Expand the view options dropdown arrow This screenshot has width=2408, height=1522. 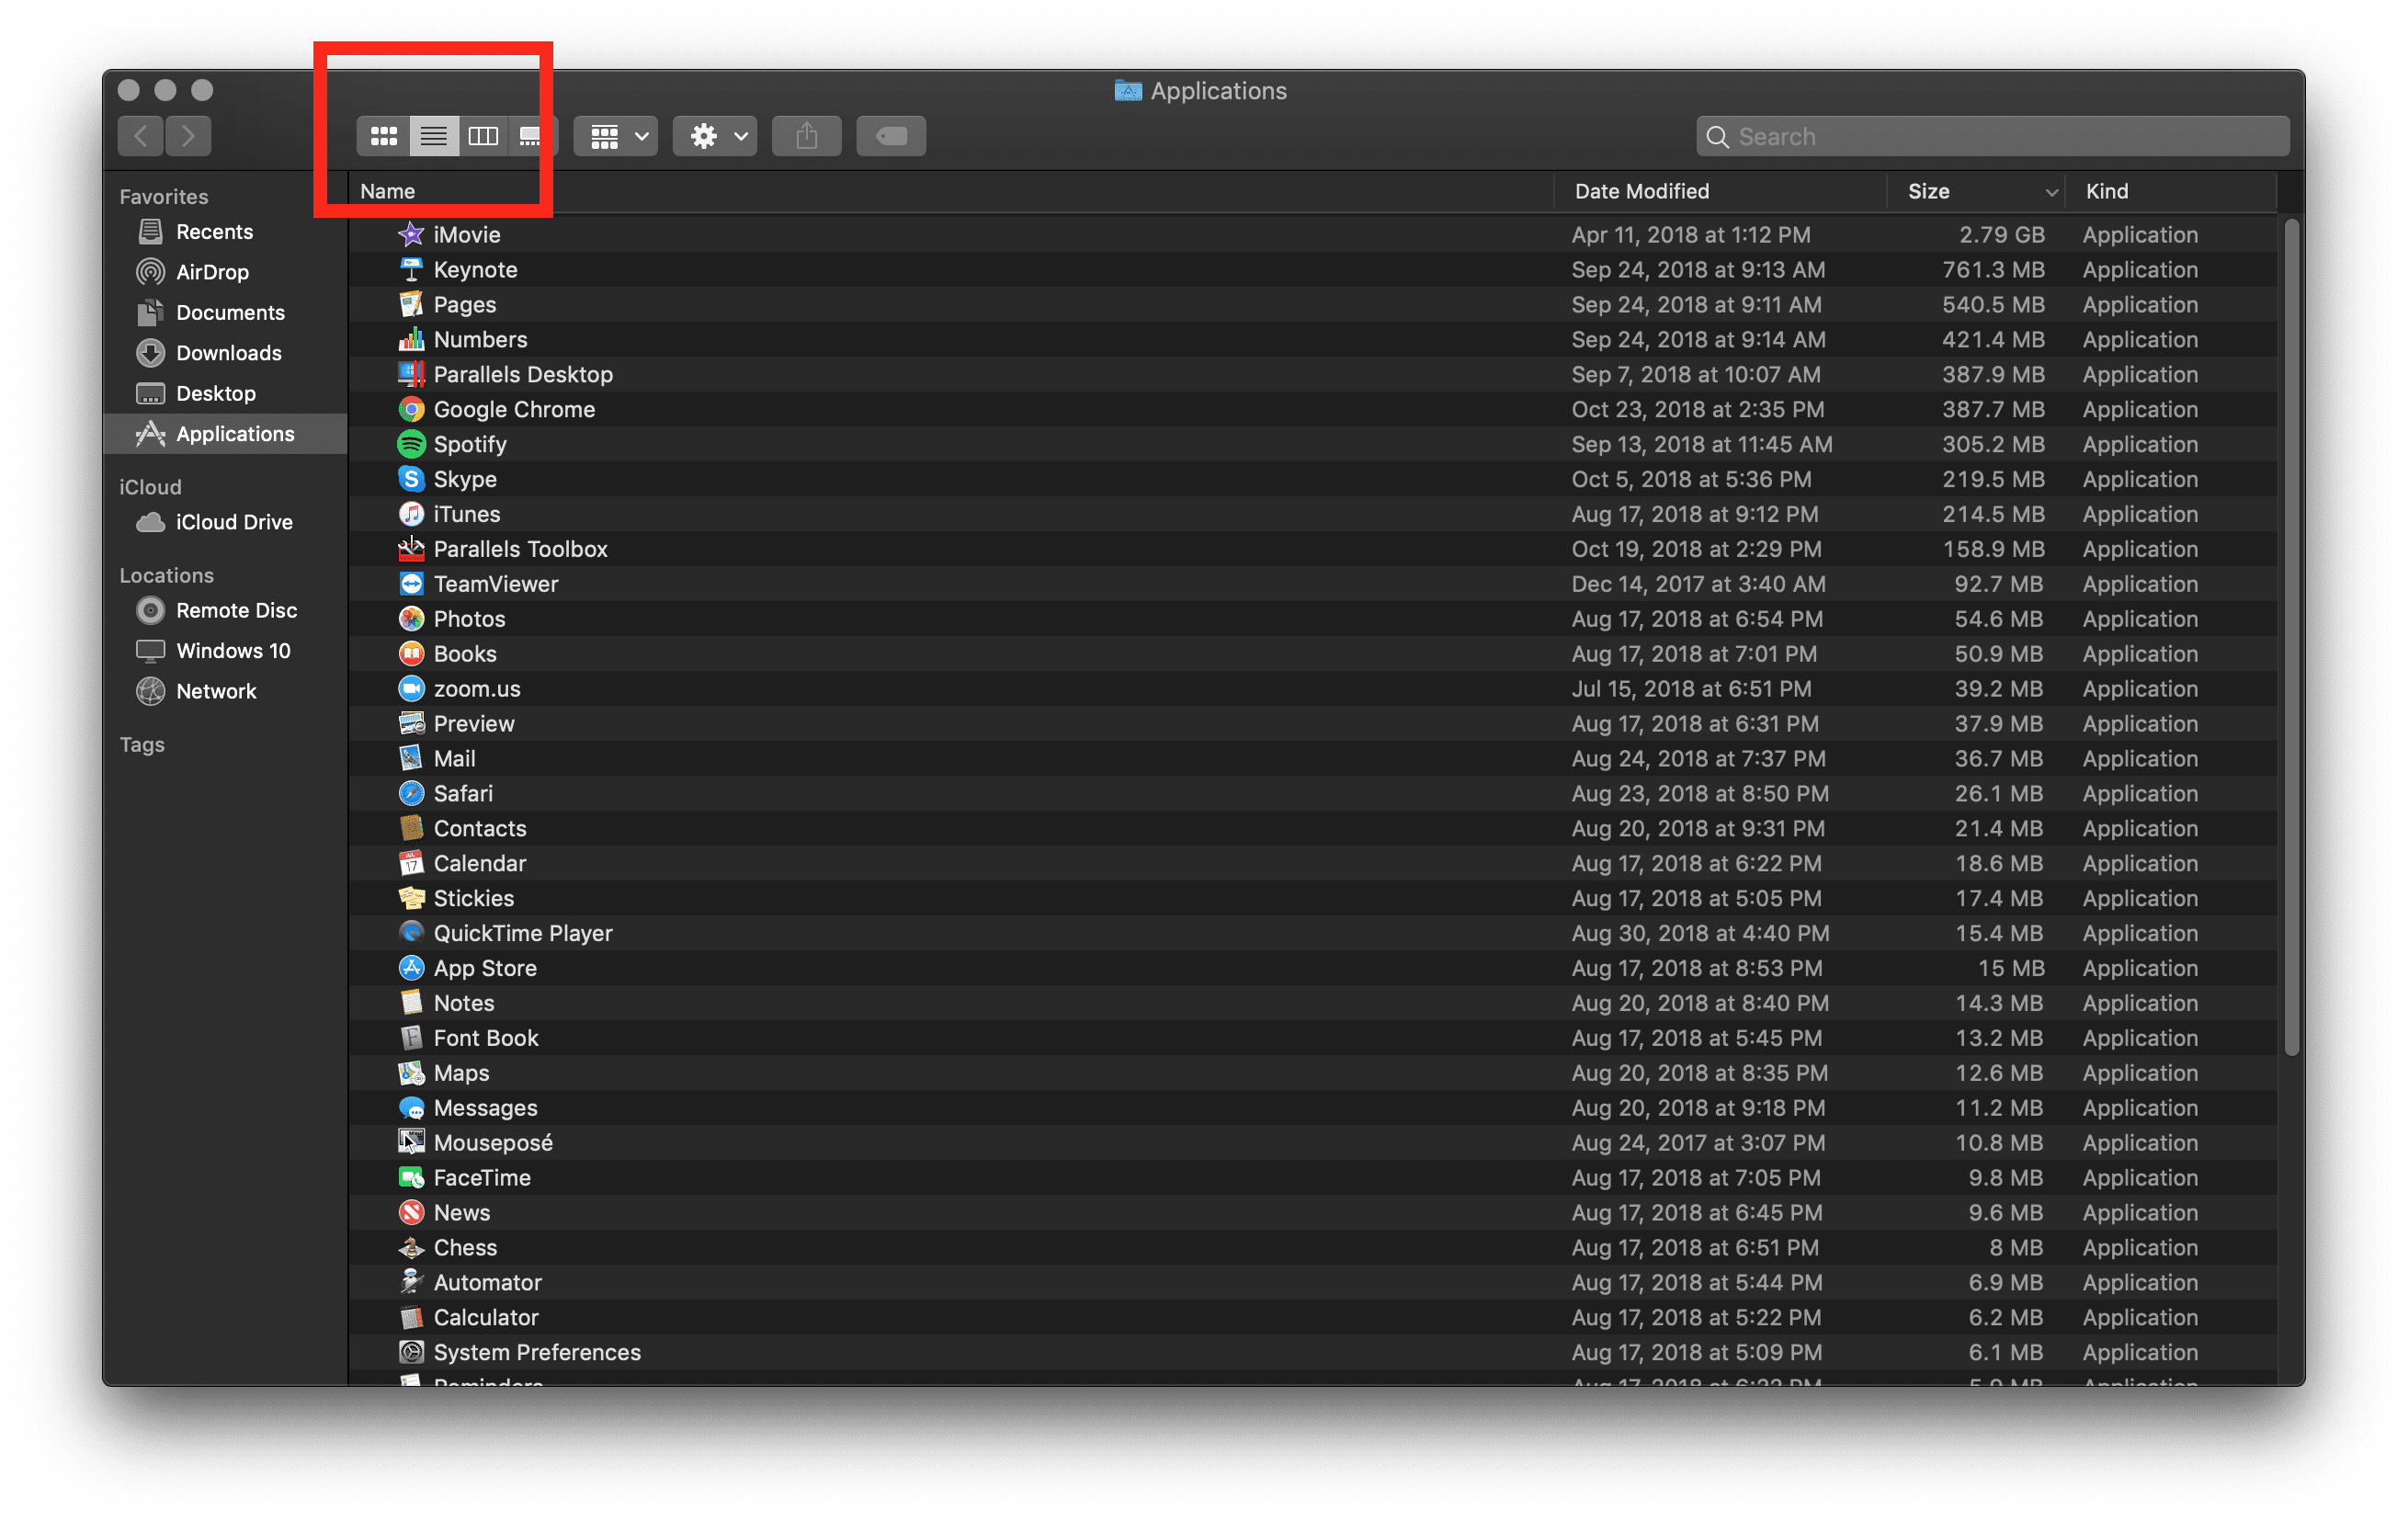pyautogui.click(x=634, y=135)
